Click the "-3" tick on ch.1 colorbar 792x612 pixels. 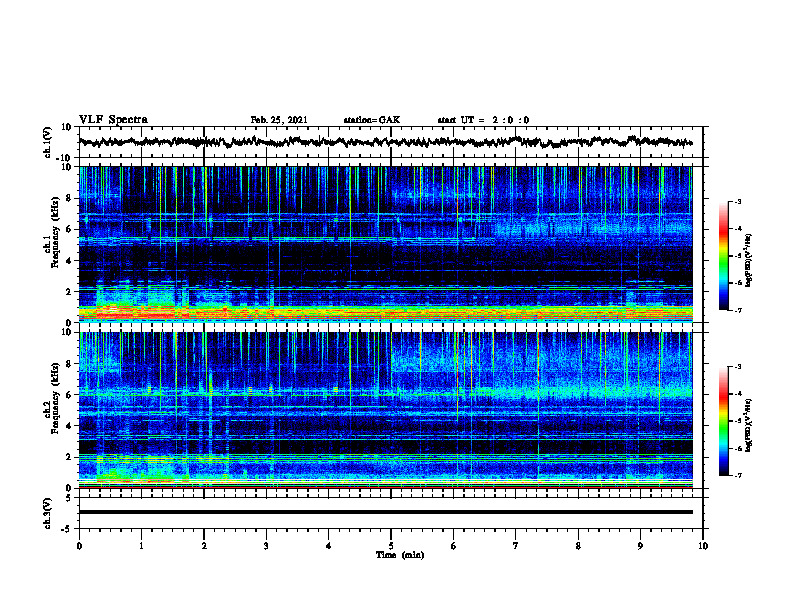click(737, 202)
